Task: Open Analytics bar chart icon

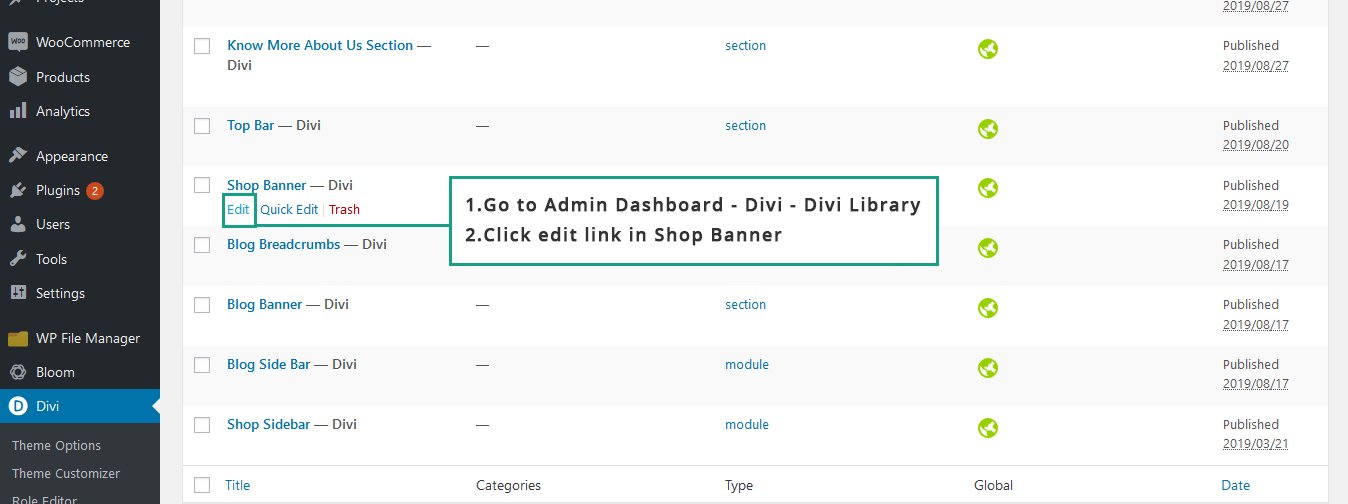Action: [17, 111]
